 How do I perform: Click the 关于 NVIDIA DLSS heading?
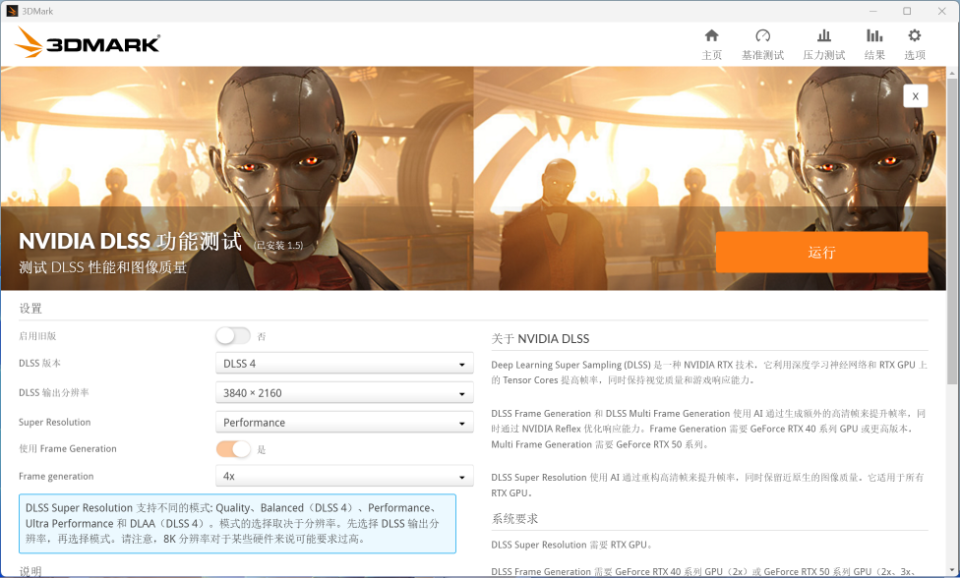pos(540,339)
